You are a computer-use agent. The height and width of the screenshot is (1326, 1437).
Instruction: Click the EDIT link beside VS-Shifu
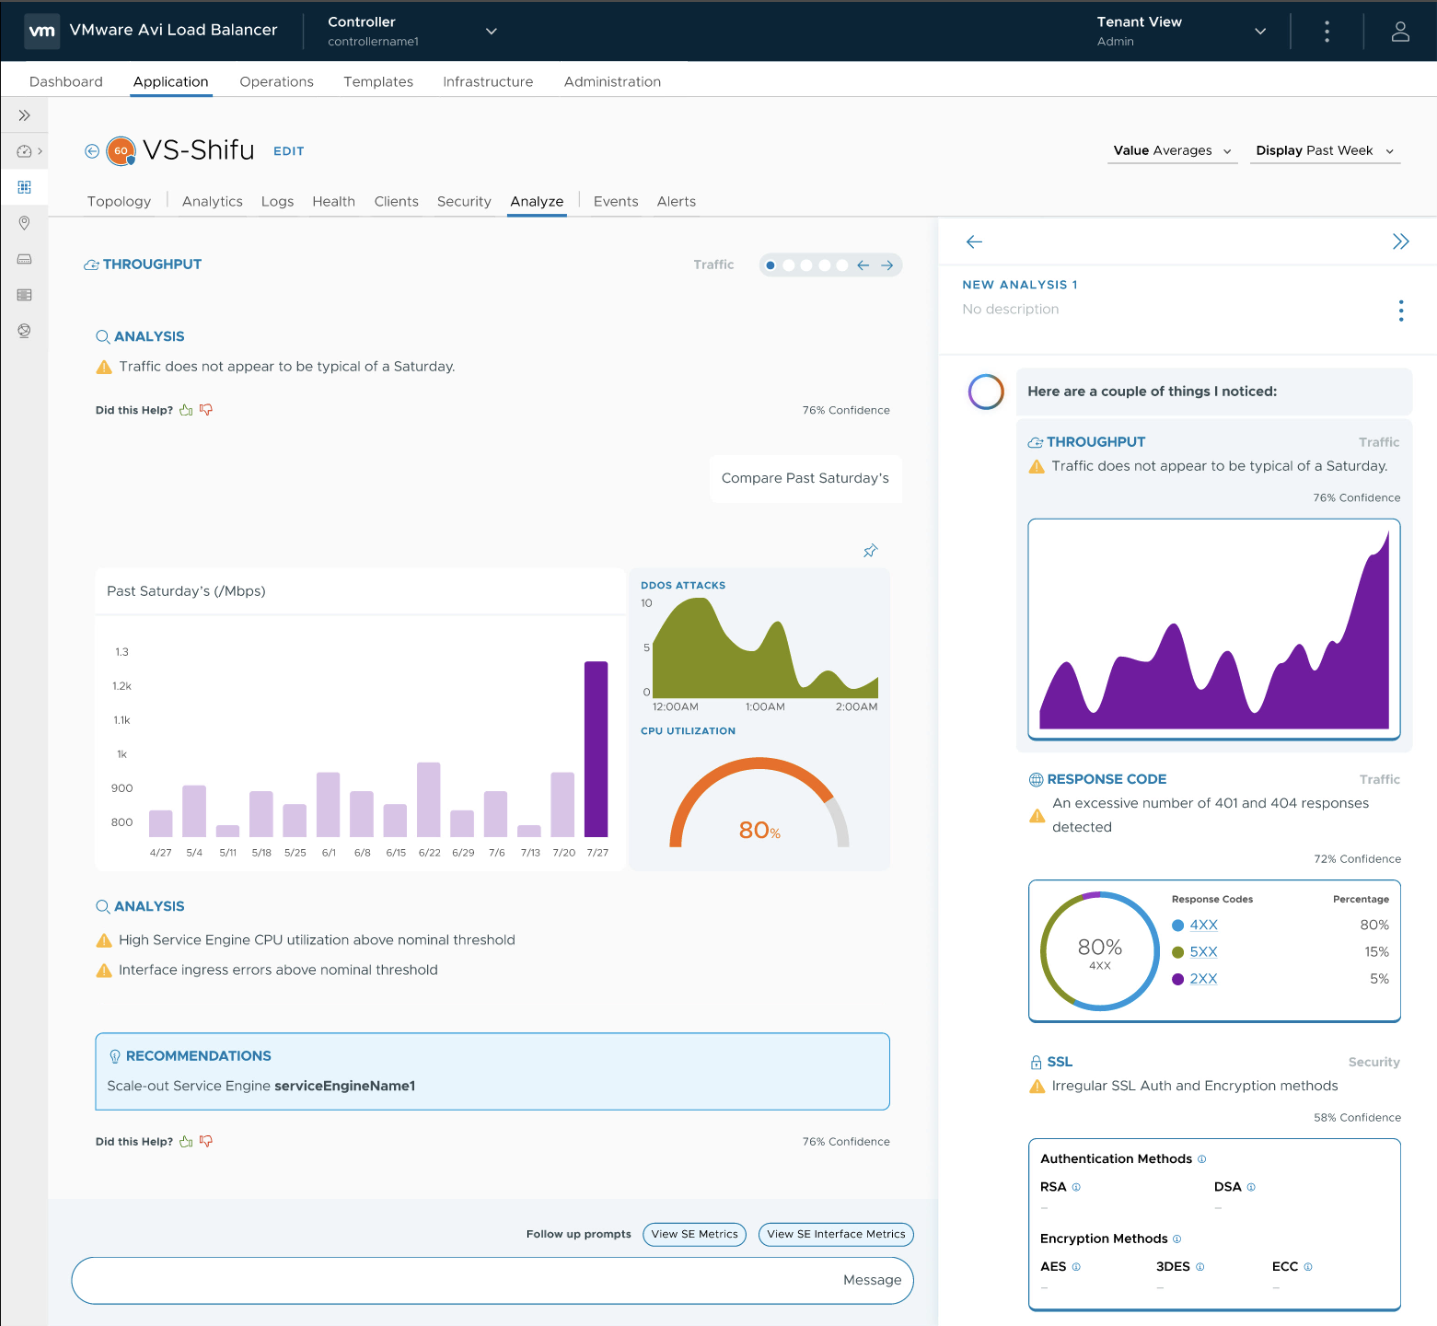[x=289, y=151]
